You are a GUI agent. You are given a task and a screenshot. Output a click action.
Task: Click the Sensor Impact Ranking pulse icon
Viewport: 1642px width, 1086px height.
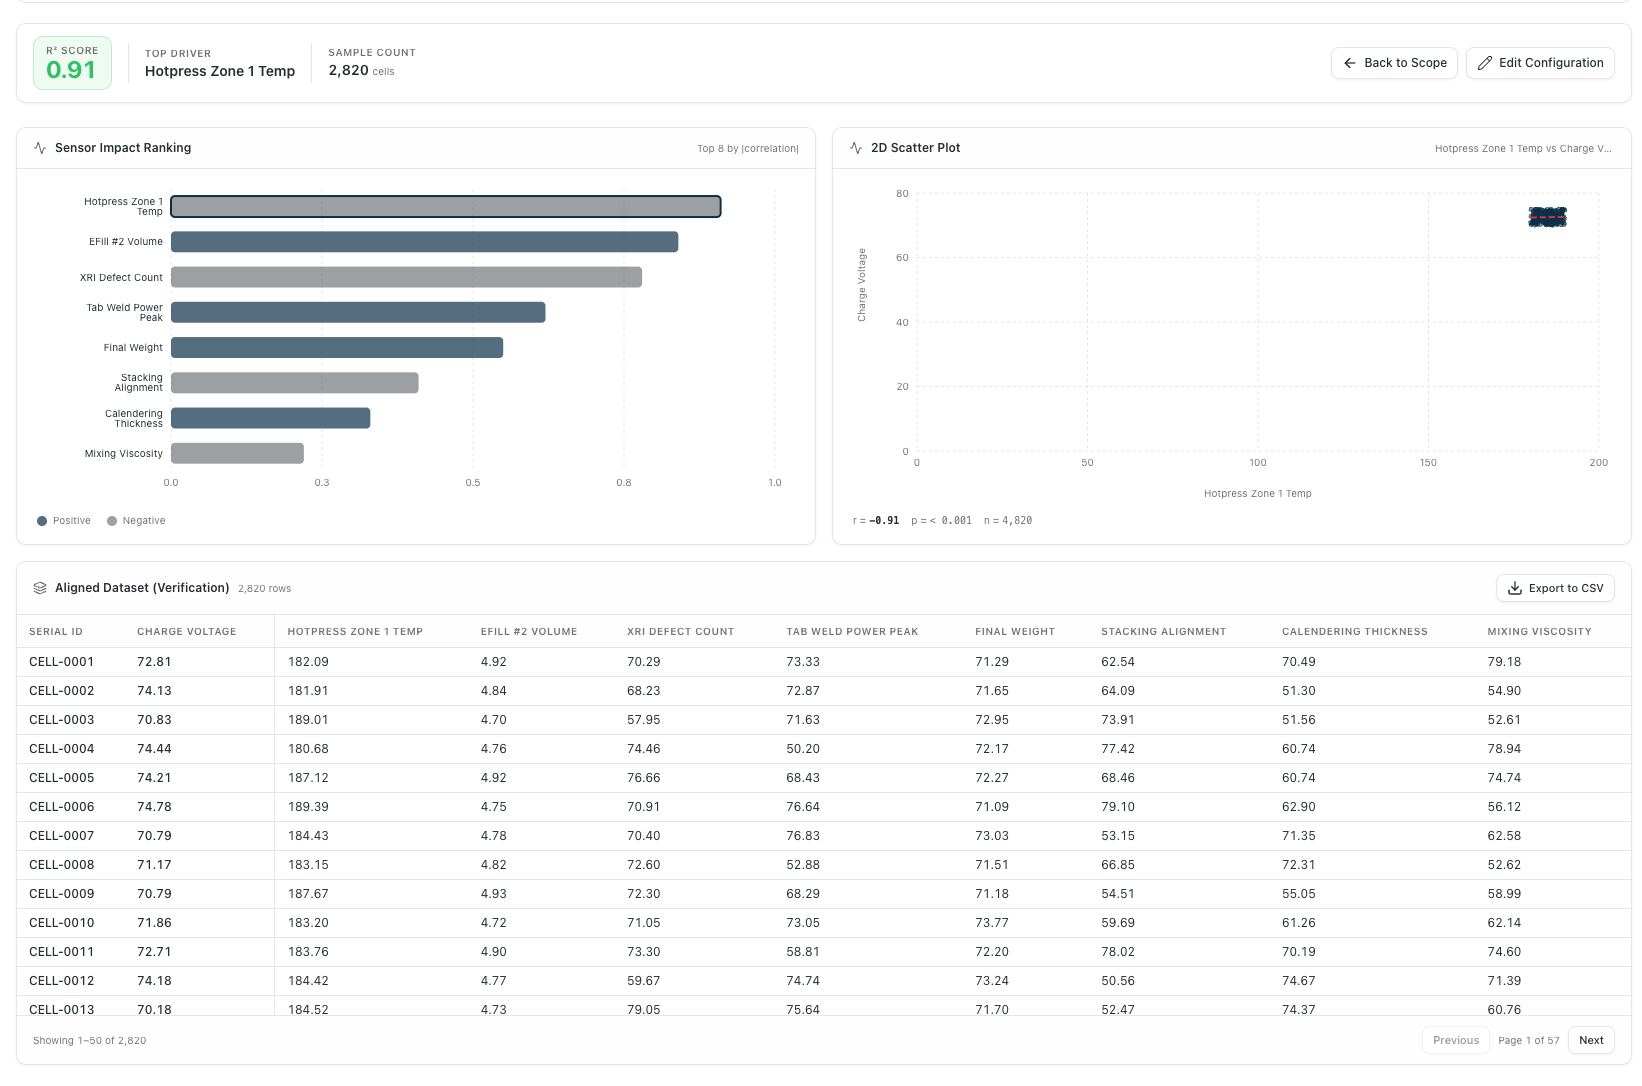40,148
